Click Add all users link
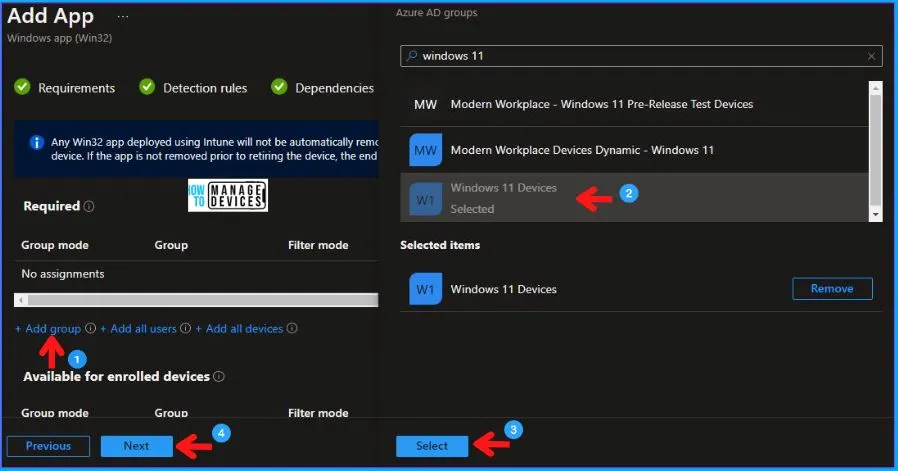898x471 pixels. click(138, 329)
